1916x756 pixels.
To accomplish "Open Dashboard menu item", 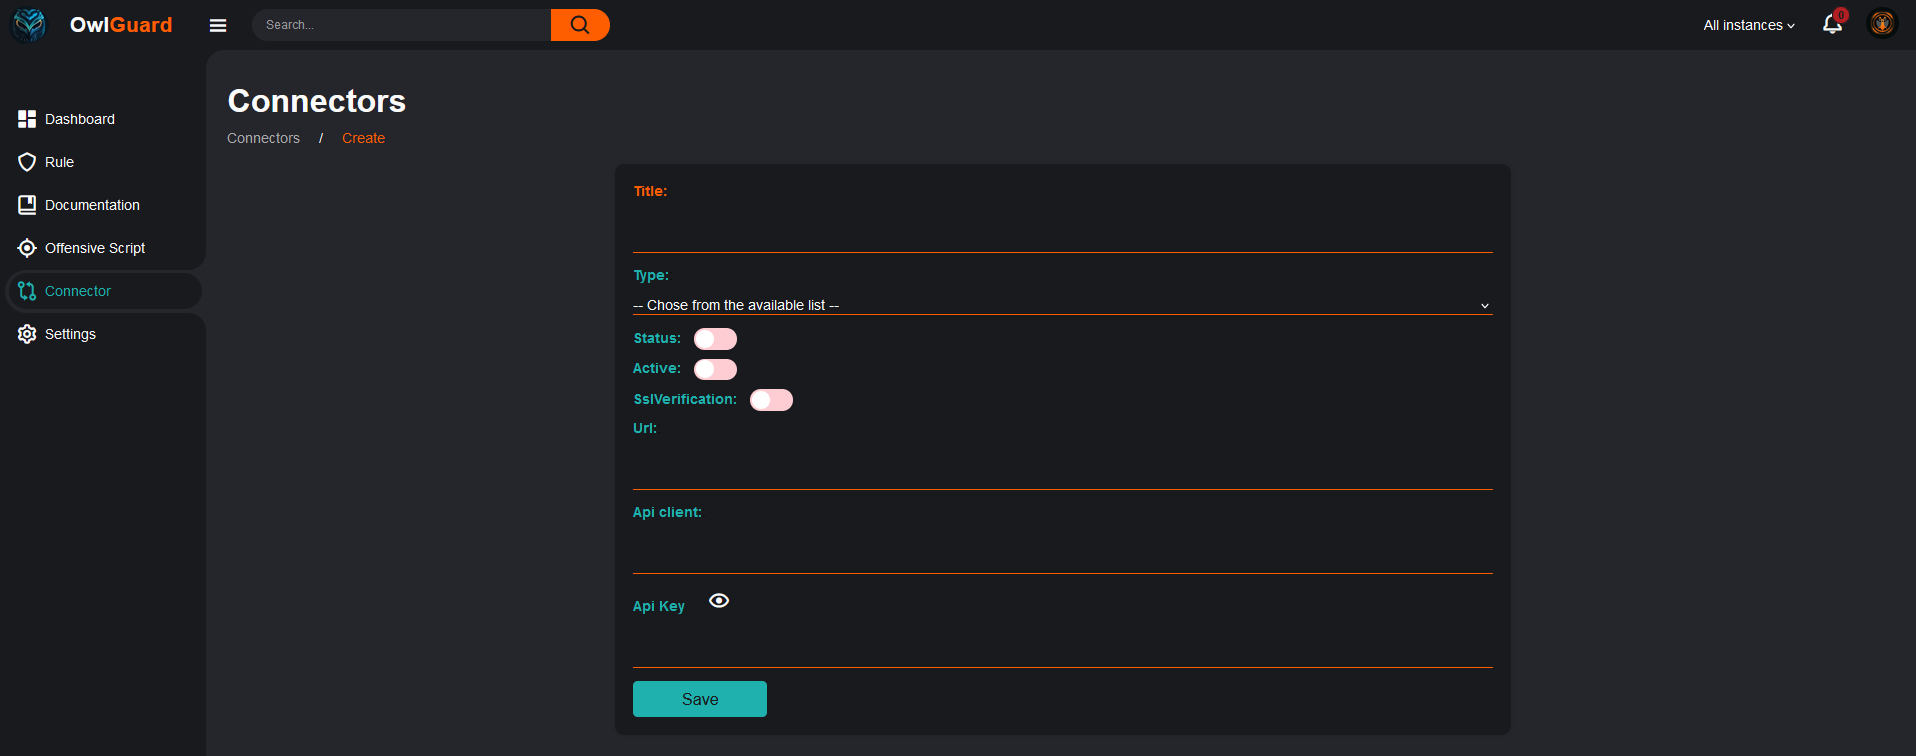I will (80, 119).
